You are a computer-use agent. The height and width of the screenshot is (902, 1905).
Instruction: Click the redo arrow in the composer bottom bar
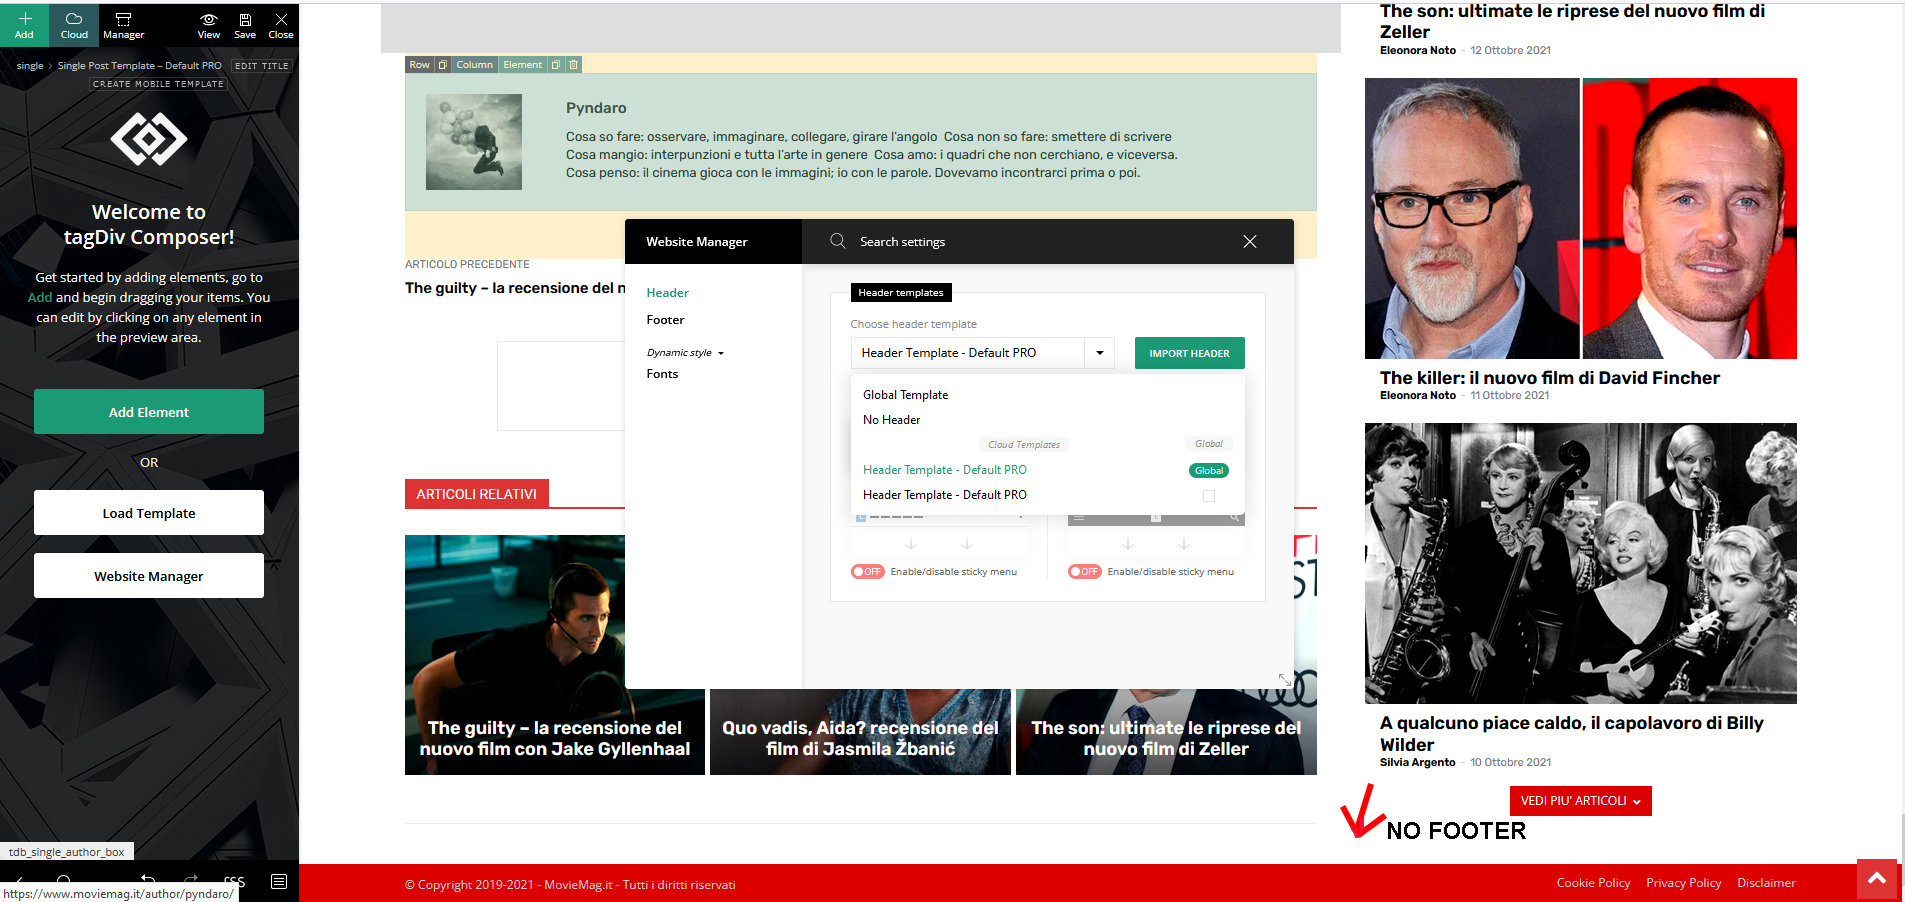(190, 881)
